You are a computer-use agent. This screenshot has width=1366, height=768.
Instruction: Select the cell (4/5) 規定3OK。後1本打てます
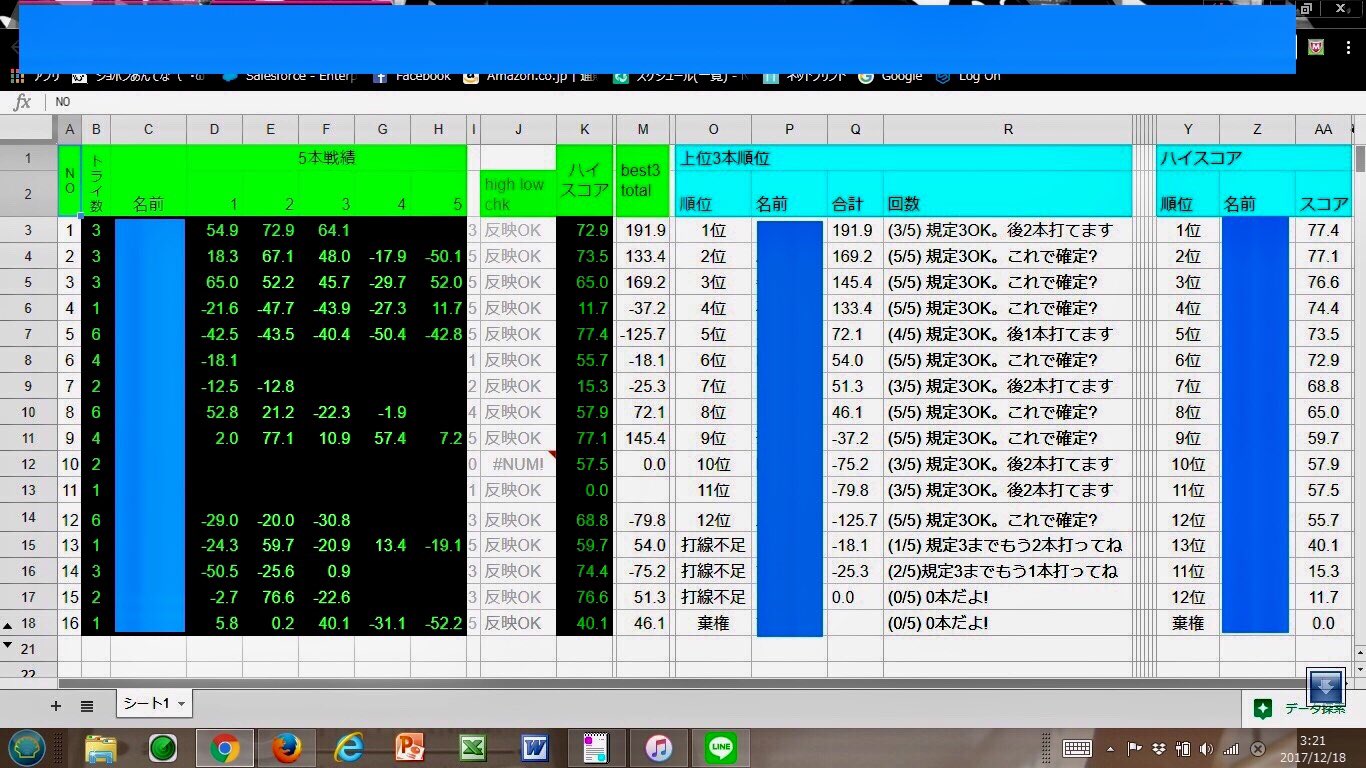point(1008,334)
